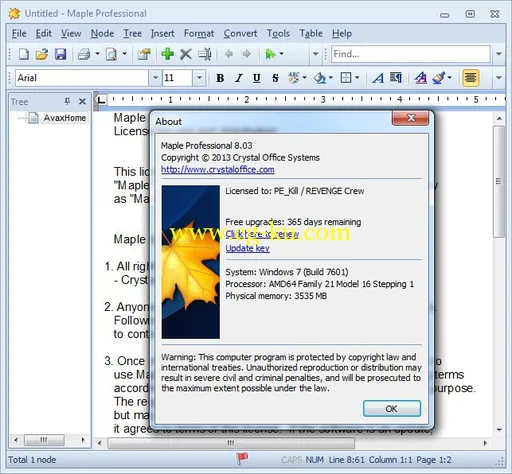Image resolution: width=512 pixels, height=474 pixels.
Task: Click the paragraph formatting pilcrow icon
Action: (x=396, y=78)
